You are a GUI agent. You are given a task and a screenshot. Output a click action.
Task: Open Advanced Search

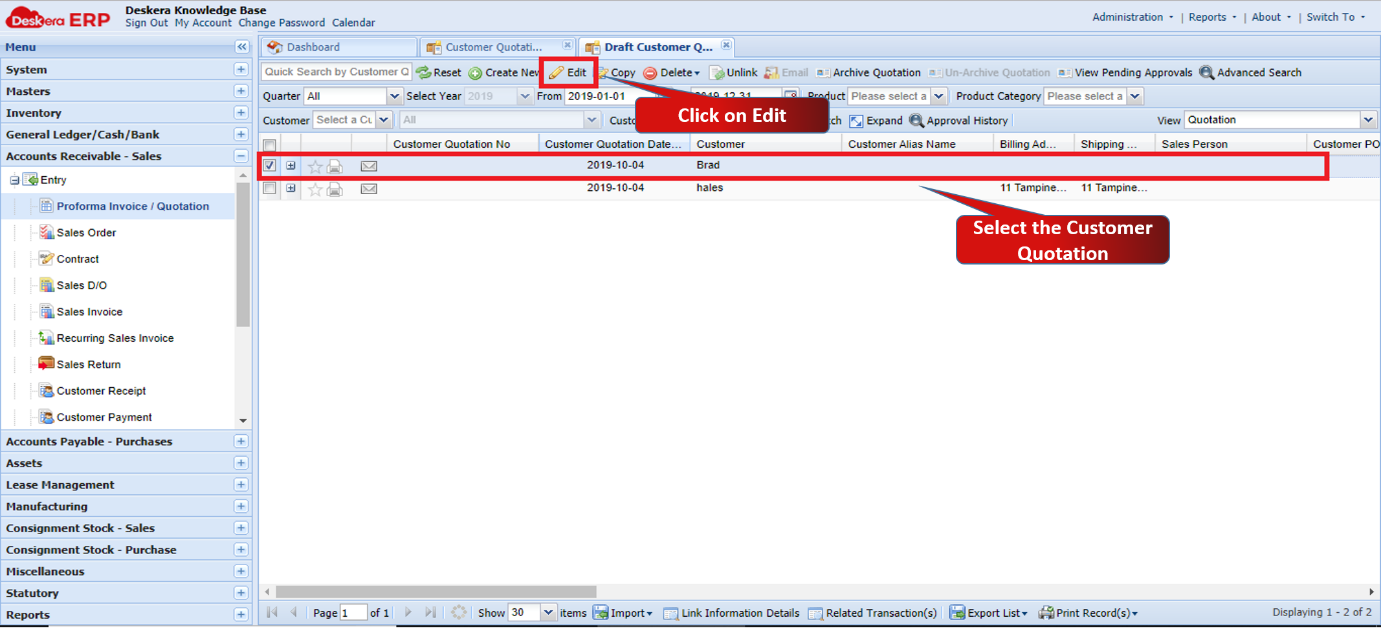click(1250, 72)
